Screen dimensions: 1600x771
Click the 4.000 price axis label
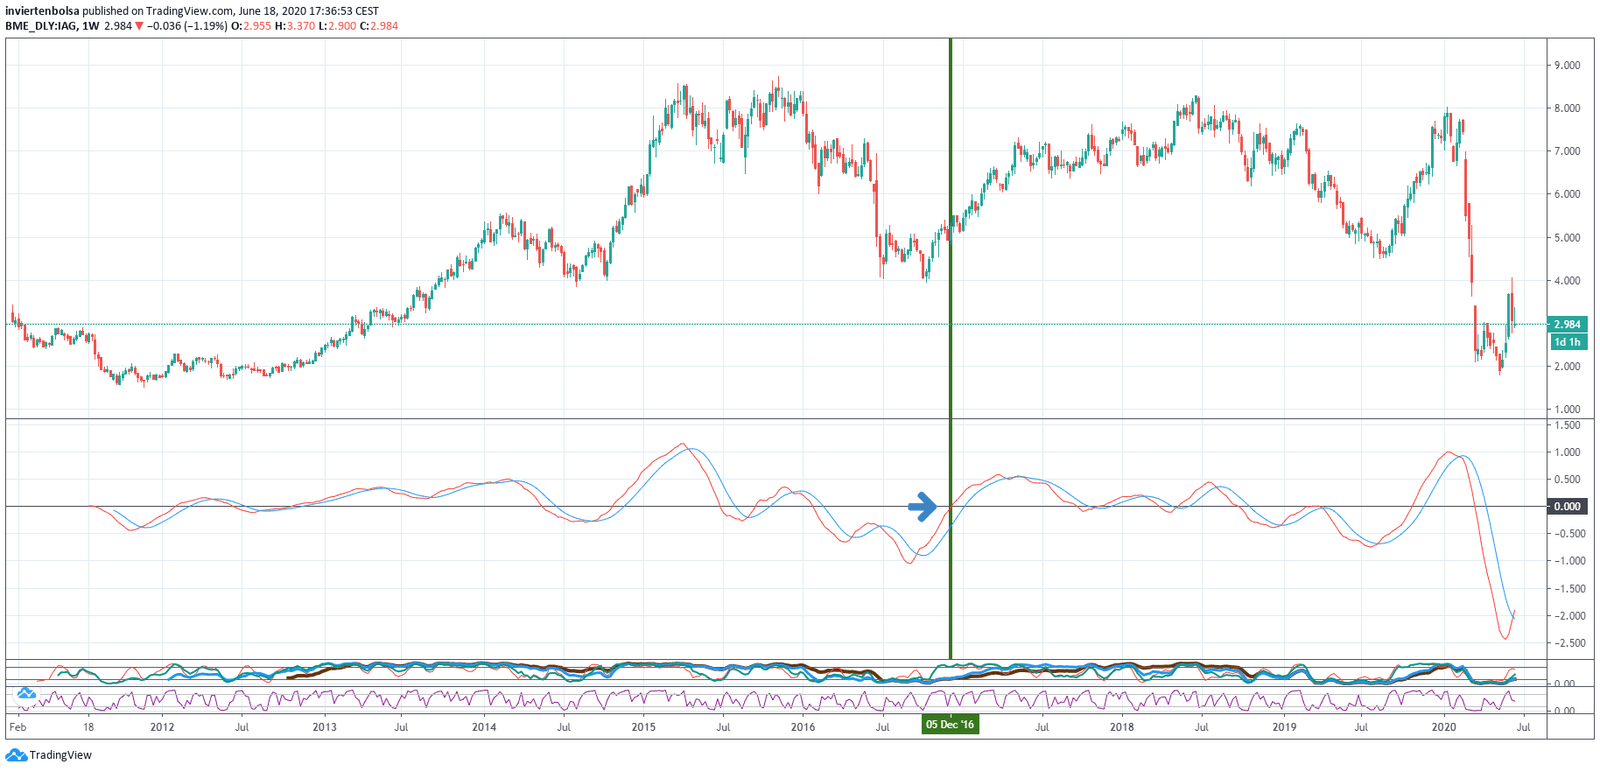point(1566,281)
